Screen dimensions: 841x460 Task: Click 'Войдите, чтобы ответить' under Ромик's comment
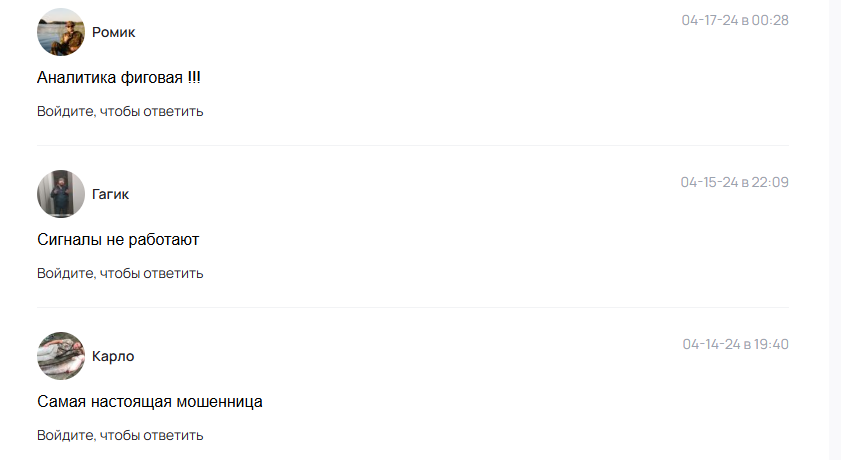[120, 112]
